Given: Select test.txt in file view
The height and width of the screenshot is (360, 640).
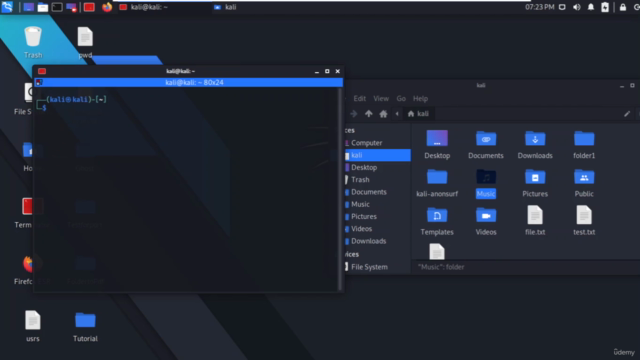Looking at the screenshot, I should [584, 221].
